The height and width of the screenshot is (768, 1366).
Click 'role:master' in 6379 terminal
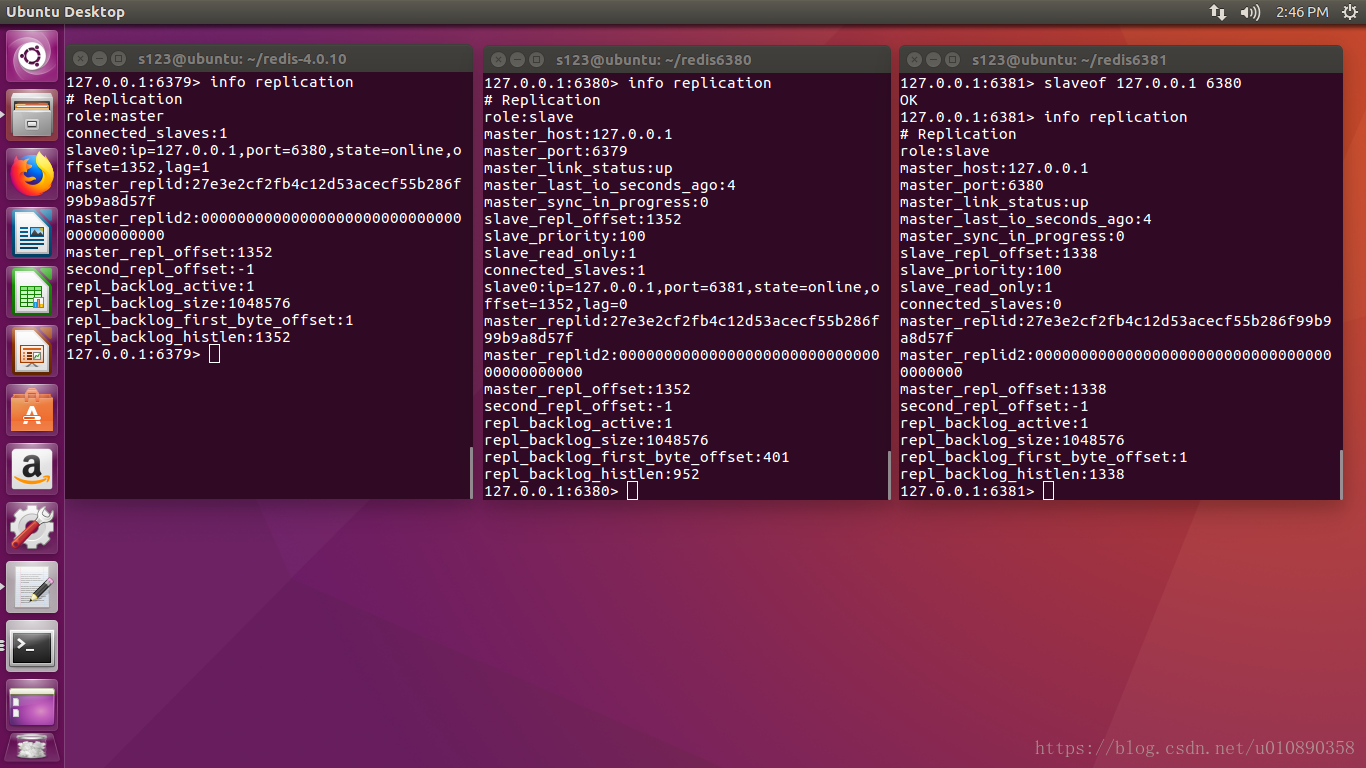[115, 116]
